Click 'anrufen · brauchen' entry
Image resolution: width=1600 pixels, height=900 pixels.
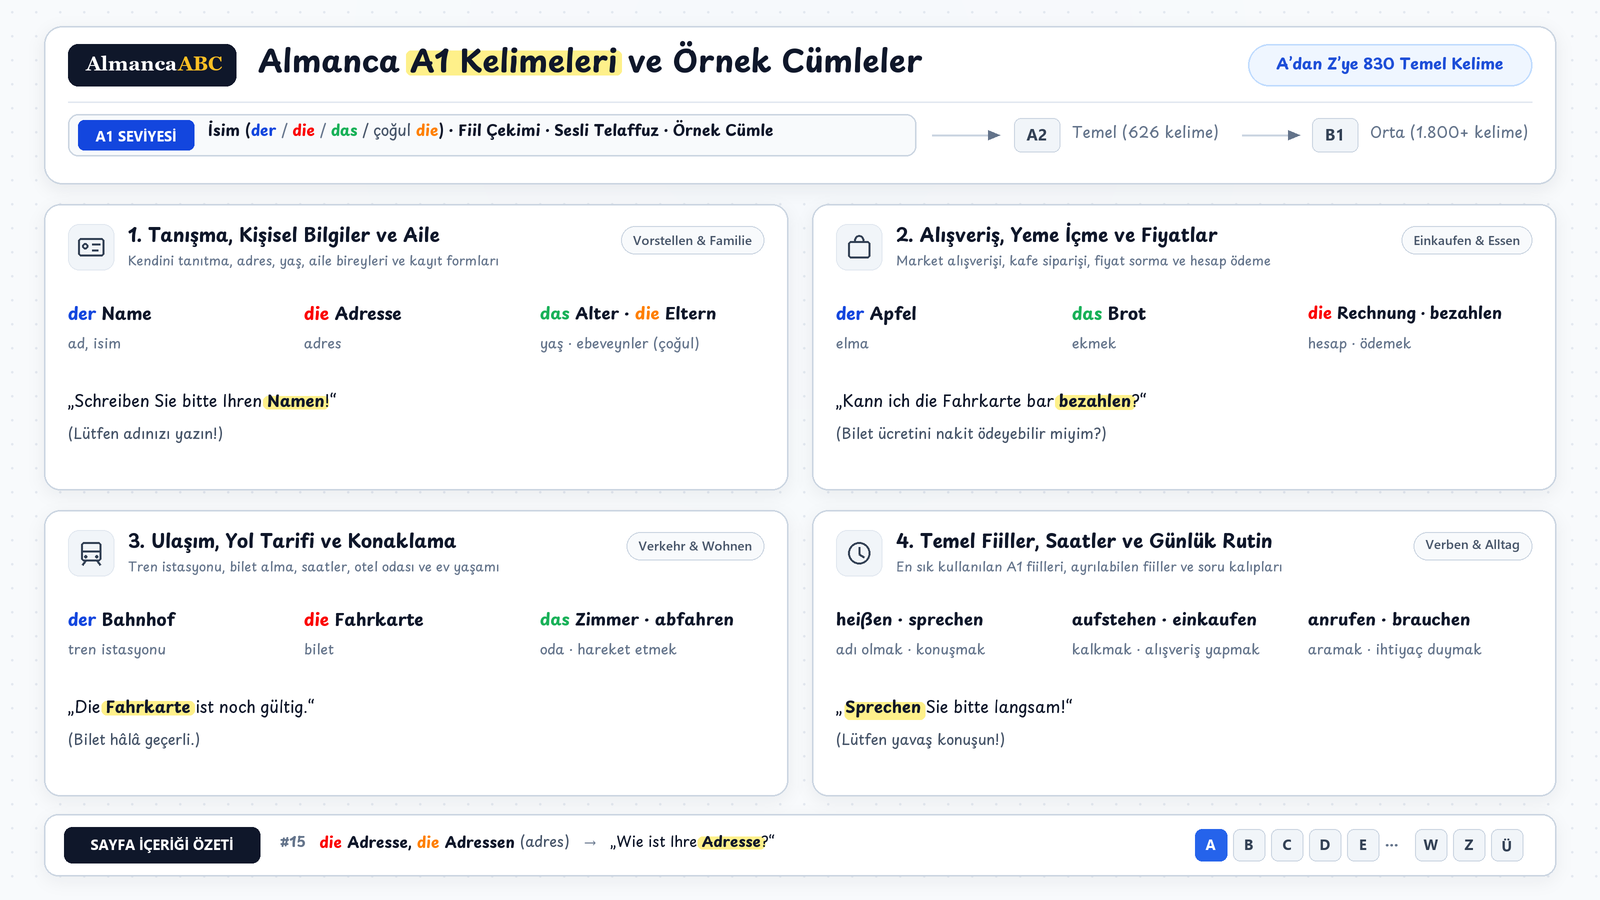pyautogui.click(x=1389, y=620)
